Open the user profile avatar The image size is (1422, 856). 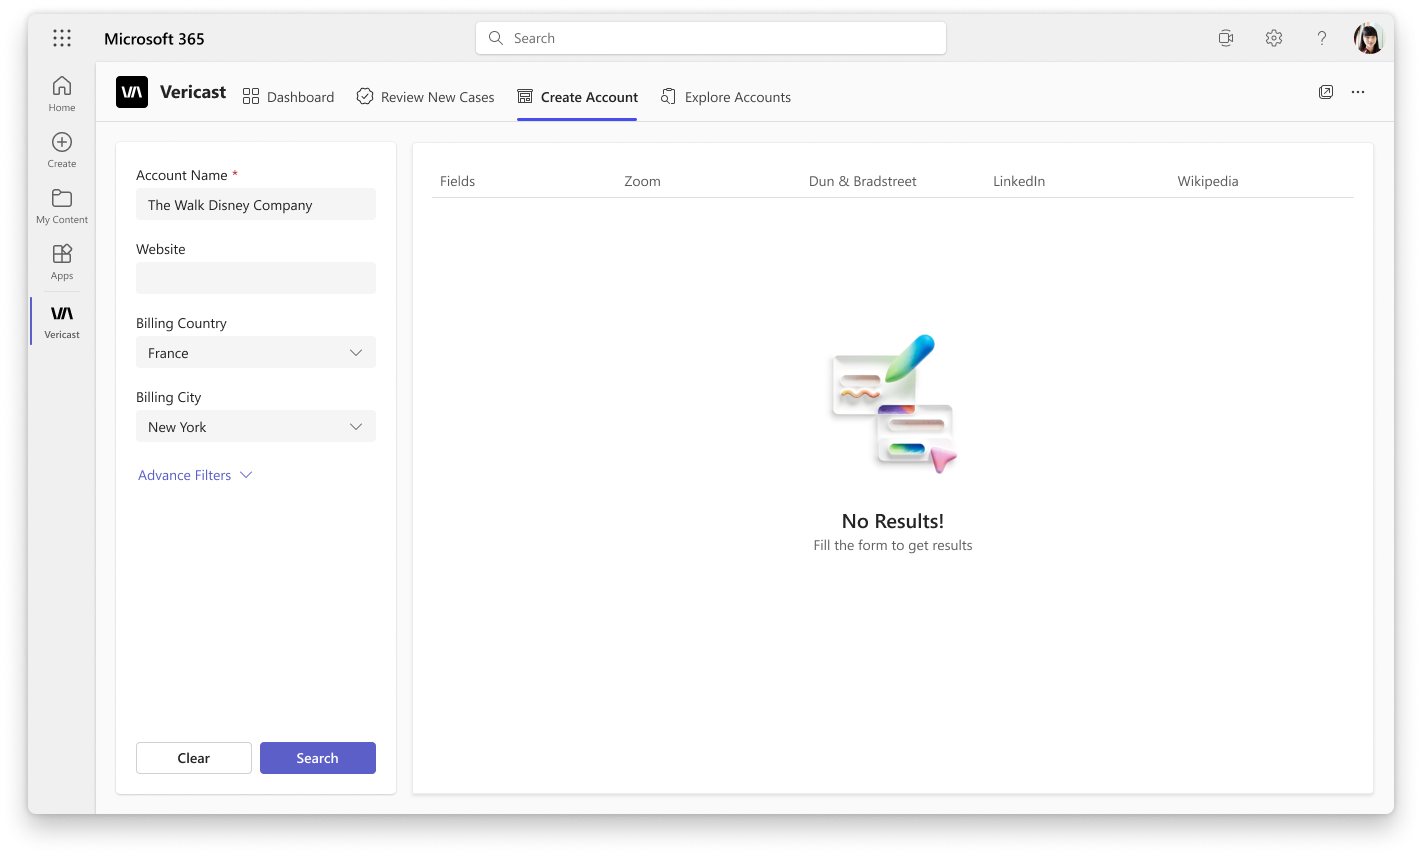[x=1369, y=38]
